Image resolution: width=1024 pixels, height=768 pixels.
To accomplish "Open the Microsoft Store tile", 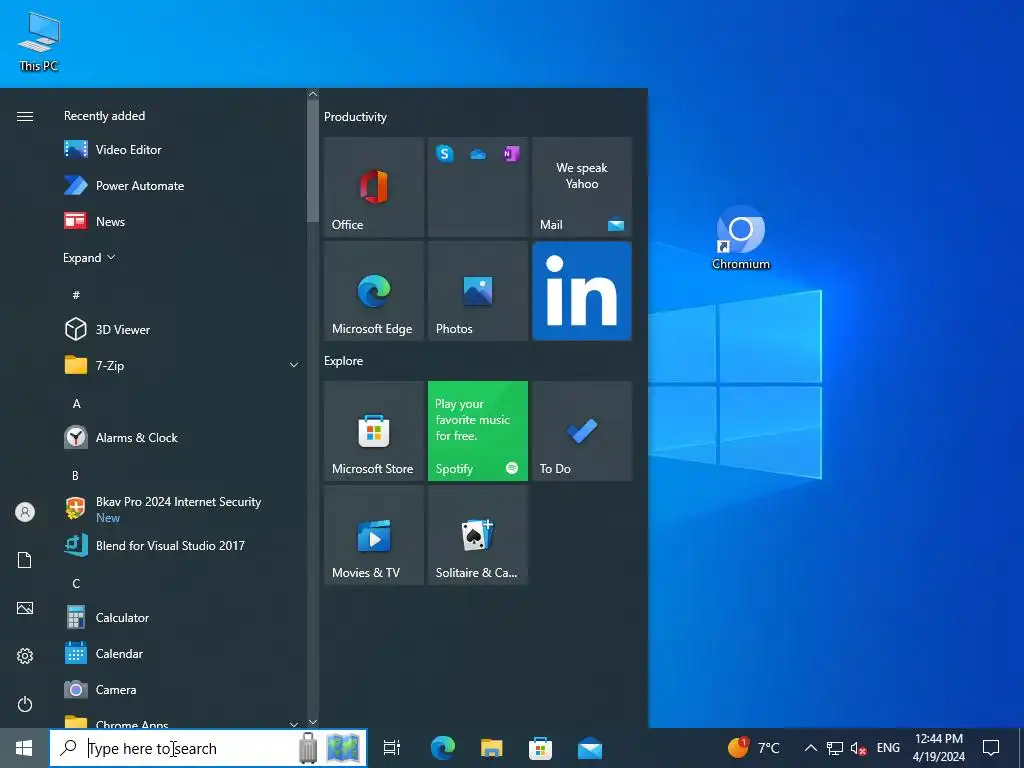I will pyautogui.click(x=374, y=431).
